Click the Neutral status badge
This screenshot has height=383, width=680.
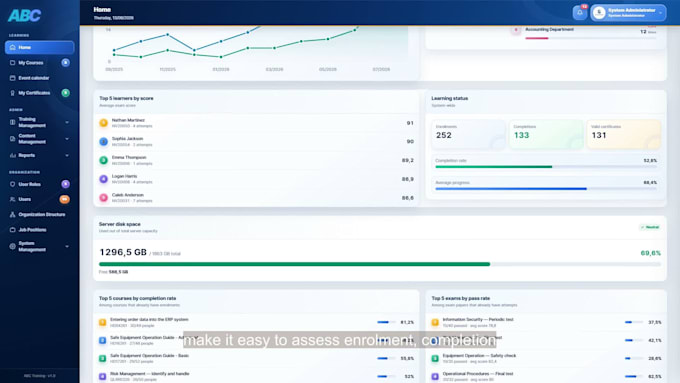[650, 227]
